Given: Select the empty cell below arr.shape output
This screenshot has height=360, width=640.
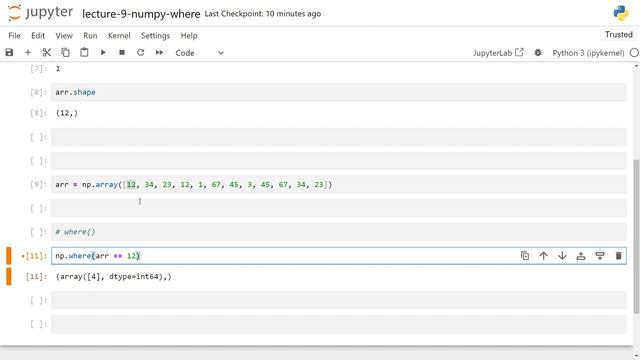Looking at the screenshot, I should tap(339, 137).
